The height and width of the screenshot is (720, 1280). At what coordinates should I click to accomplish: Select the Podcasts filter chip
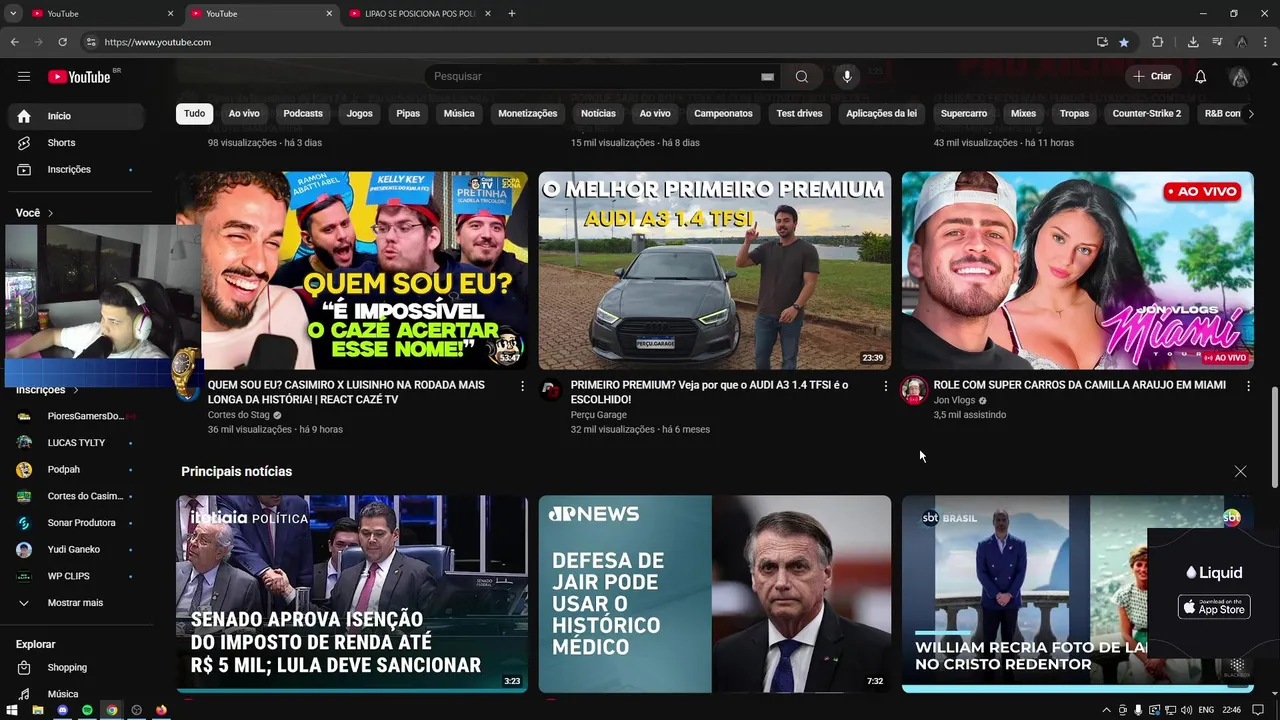point(303,114)
